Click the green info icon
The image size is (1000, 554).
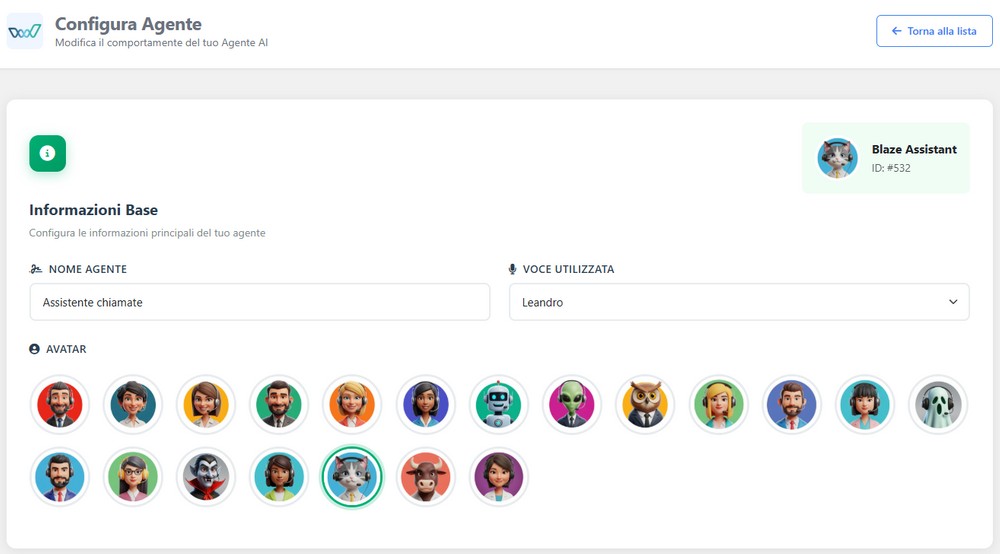(x=47, y=153)
